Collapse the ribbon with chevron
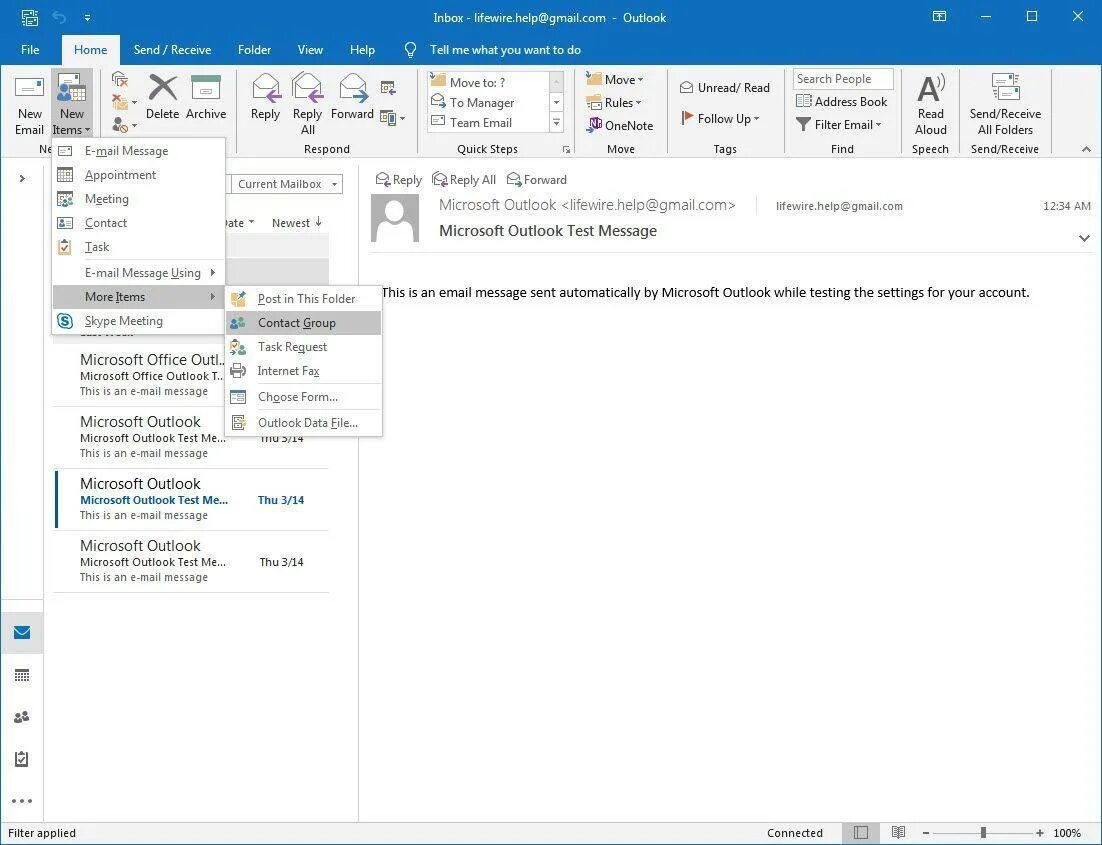 1086,149
